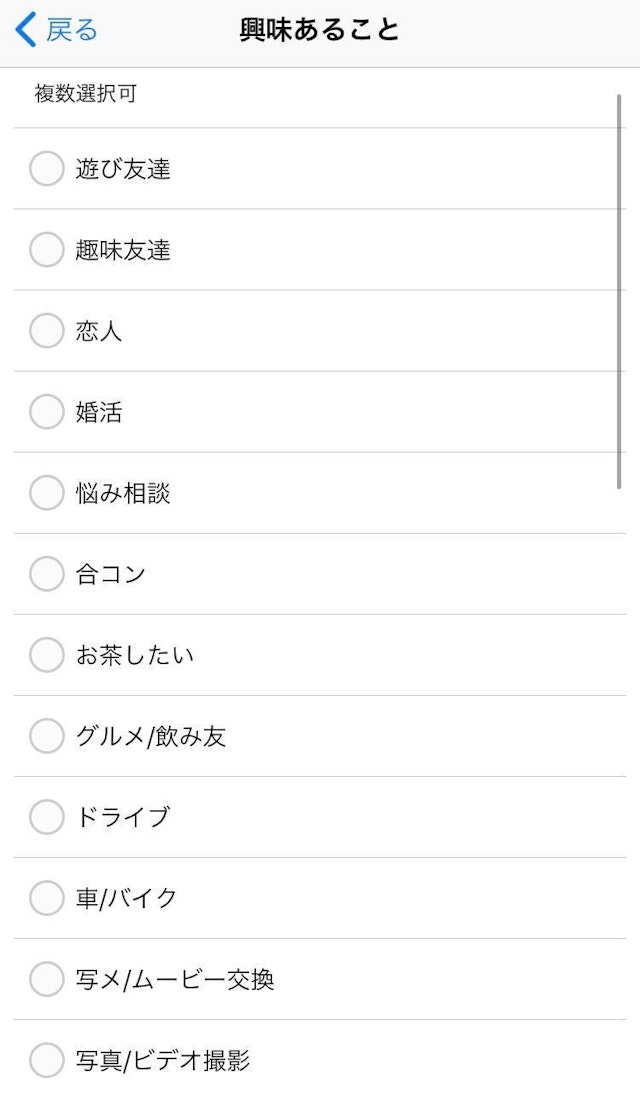Viewport: 640px width, 1096px height.
Task: Tap the 複数選択可 header label
Action: 86,94
